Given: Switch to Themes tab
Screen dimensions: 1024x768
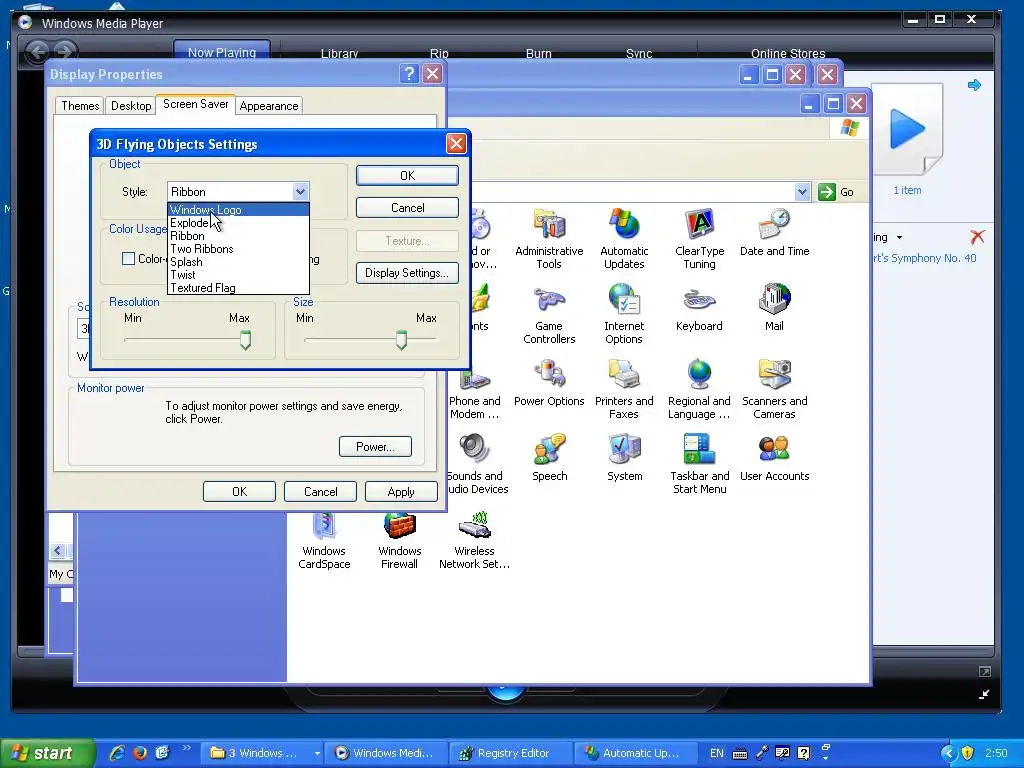Looking at the screenshot, I should click(x=80, y=106).
